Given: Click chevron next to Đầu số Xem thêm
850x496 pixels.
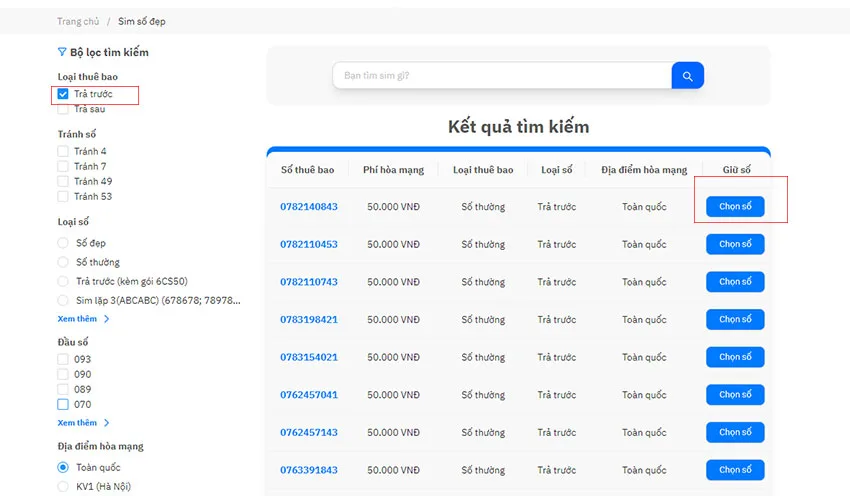Looking at the screenshot, I should tap(106, 423).
